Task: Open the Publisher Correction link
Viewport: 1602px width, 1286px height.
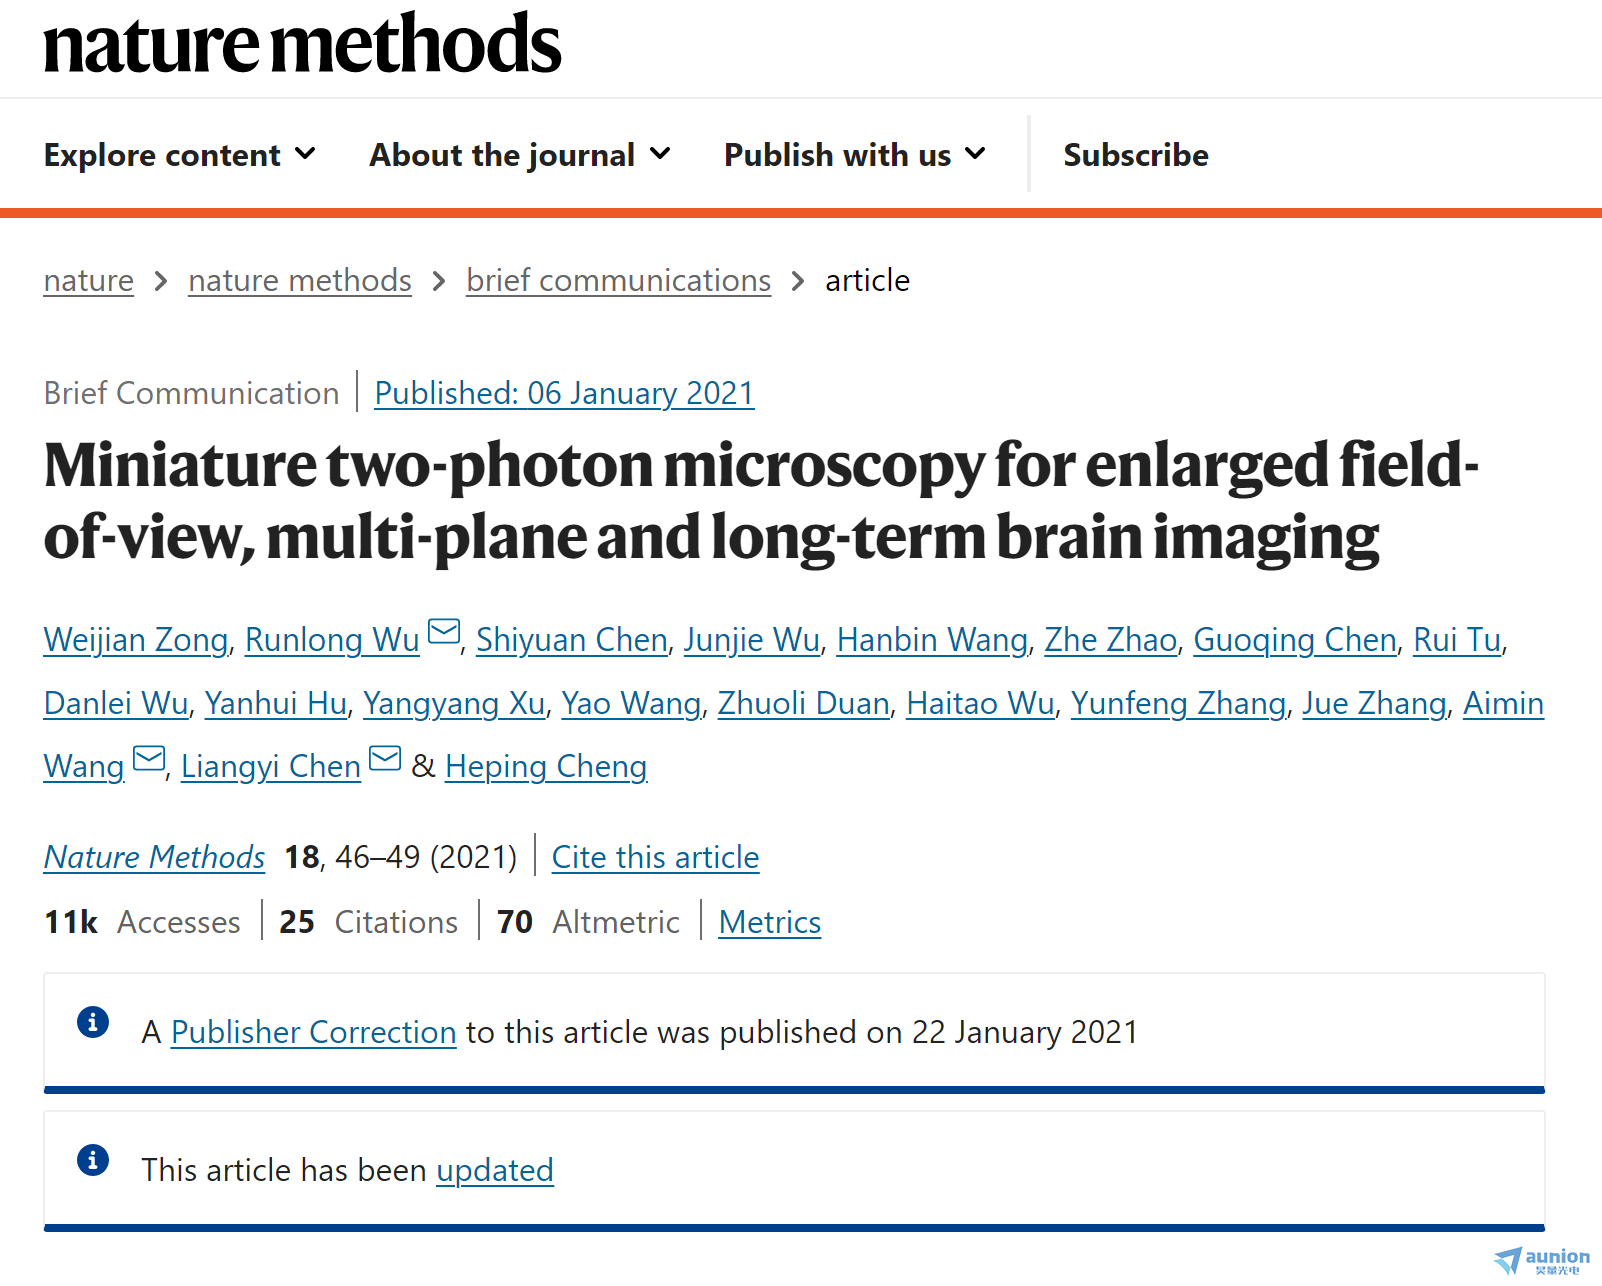Action: pyautogui.click(x=314, y=1032)
